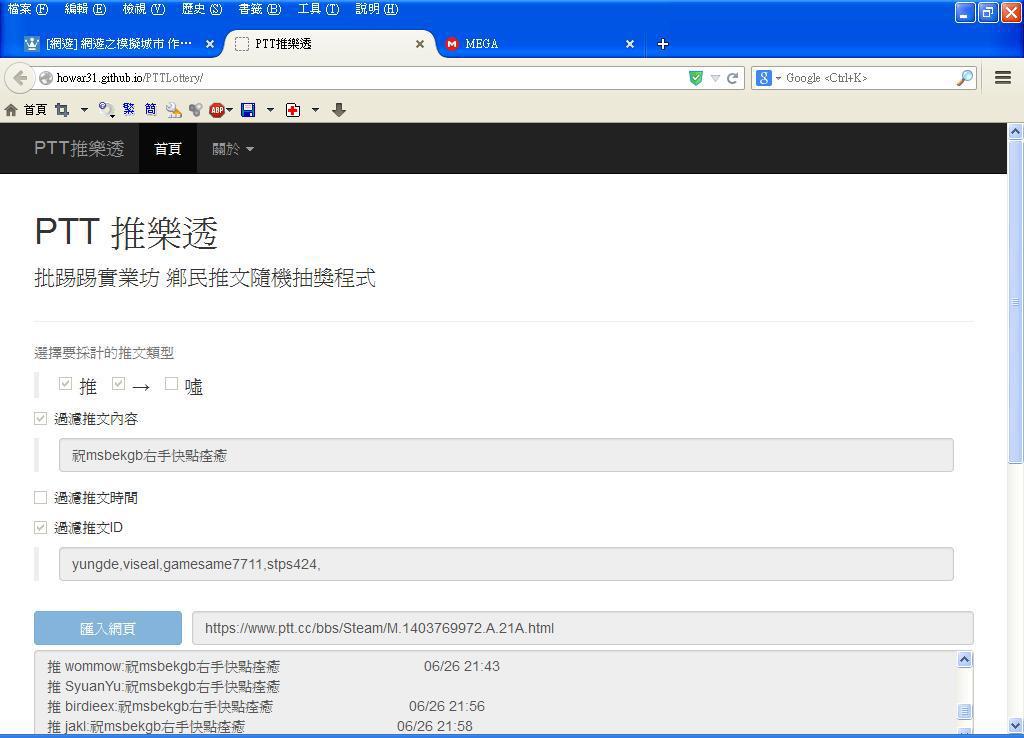Click the birdieex push comment row
The height and width of the screenshot is (738, 1024).
[266, 706]
